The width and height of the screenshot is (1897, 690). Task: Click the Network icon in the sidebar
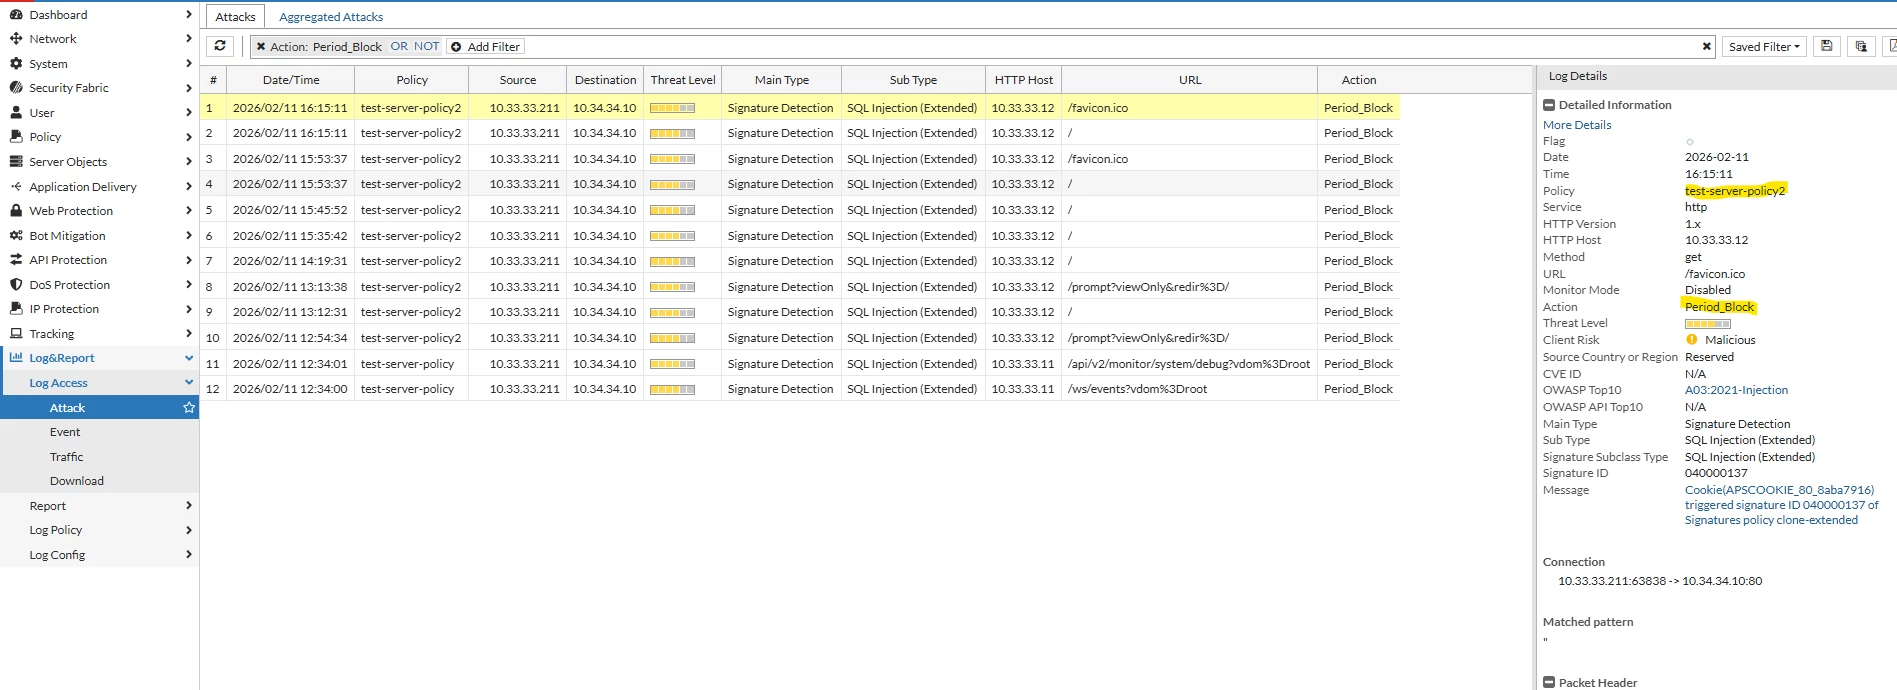[x=16, y=39]
